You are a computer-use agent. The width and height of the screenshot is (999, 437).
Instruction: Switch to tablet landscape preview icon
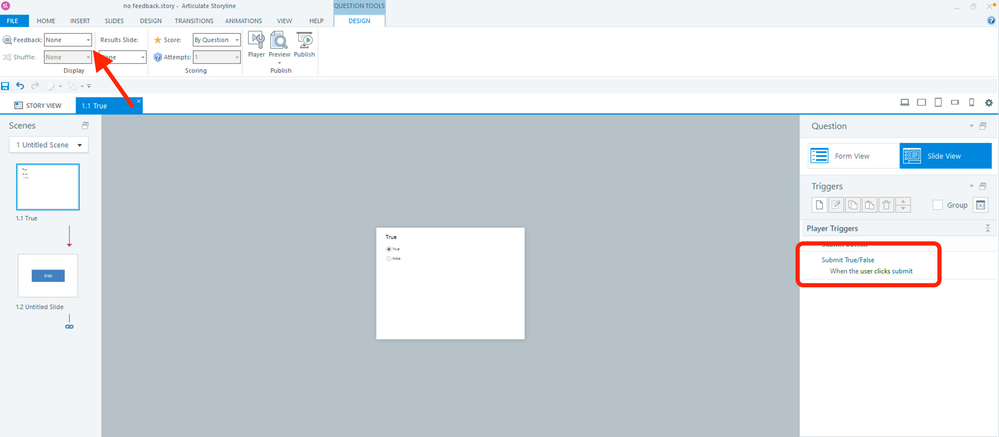point(921,102)
